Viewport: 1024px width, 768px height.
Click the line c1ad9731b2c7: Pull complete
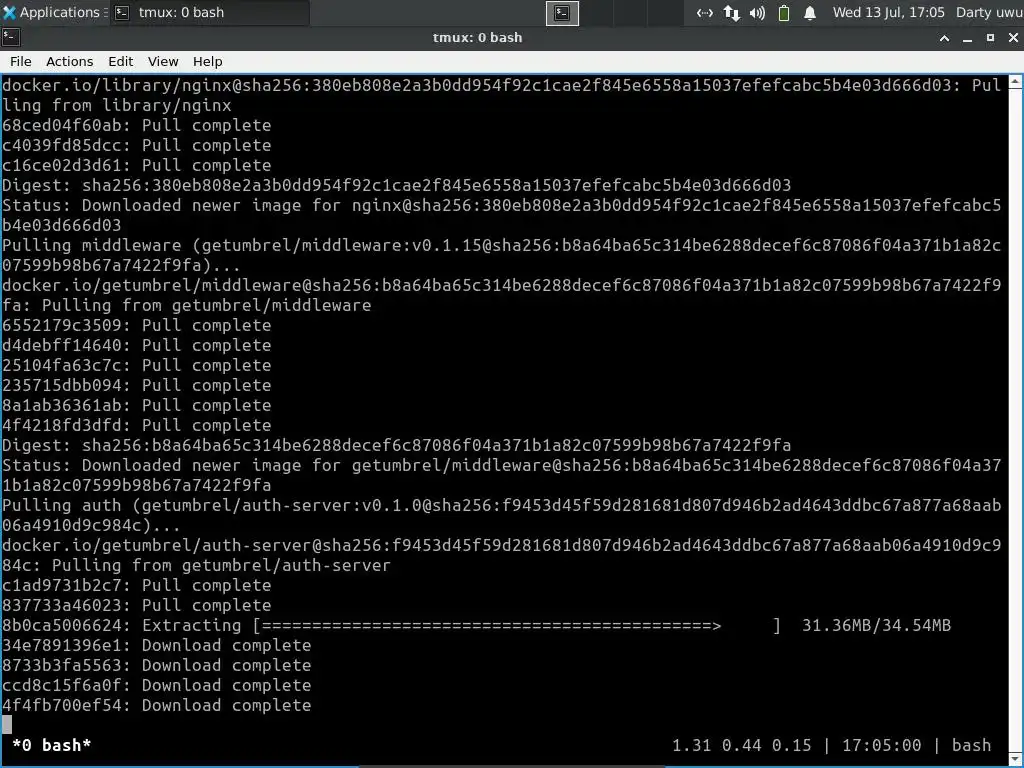tap(136, 585)
